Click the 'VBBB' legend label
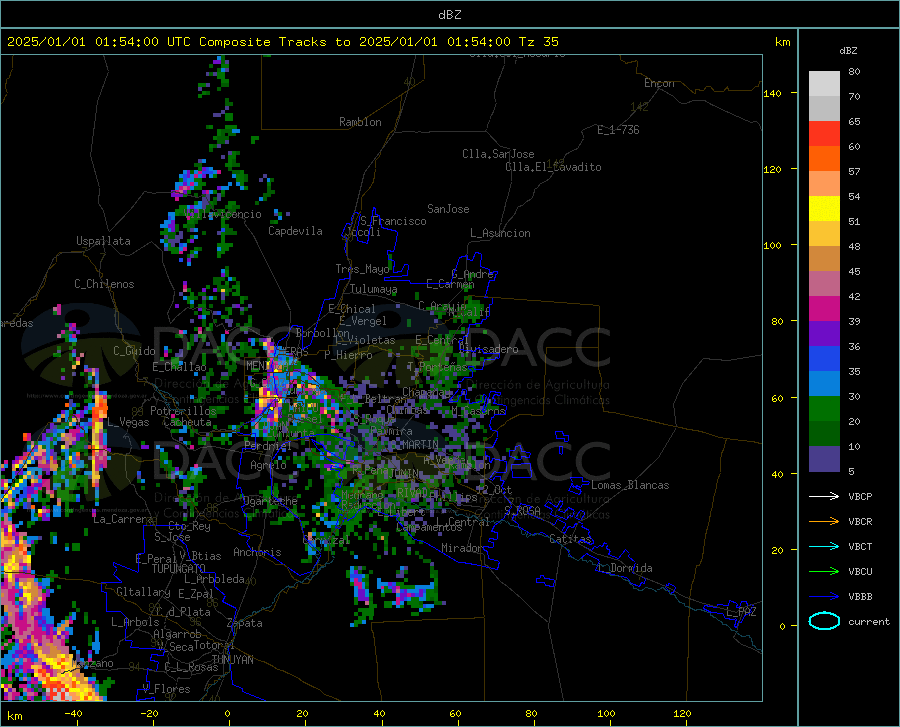Screen dimensions: 900x727 tap(860, 597)
